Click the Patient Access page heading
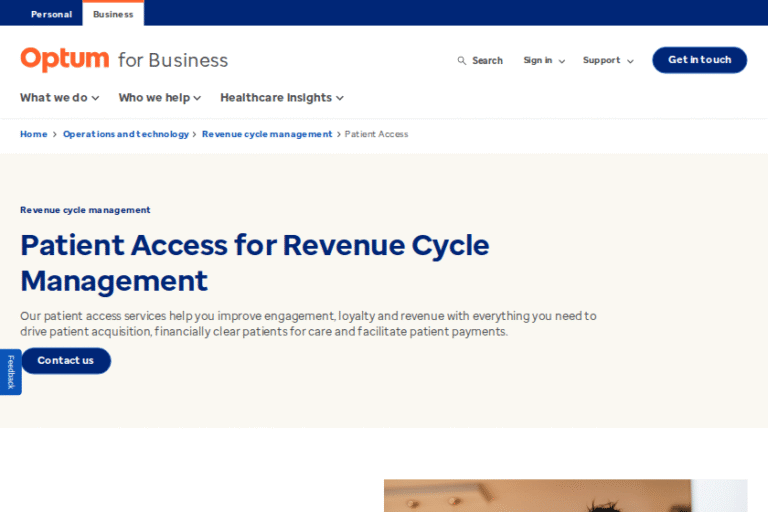 (255, 262)
